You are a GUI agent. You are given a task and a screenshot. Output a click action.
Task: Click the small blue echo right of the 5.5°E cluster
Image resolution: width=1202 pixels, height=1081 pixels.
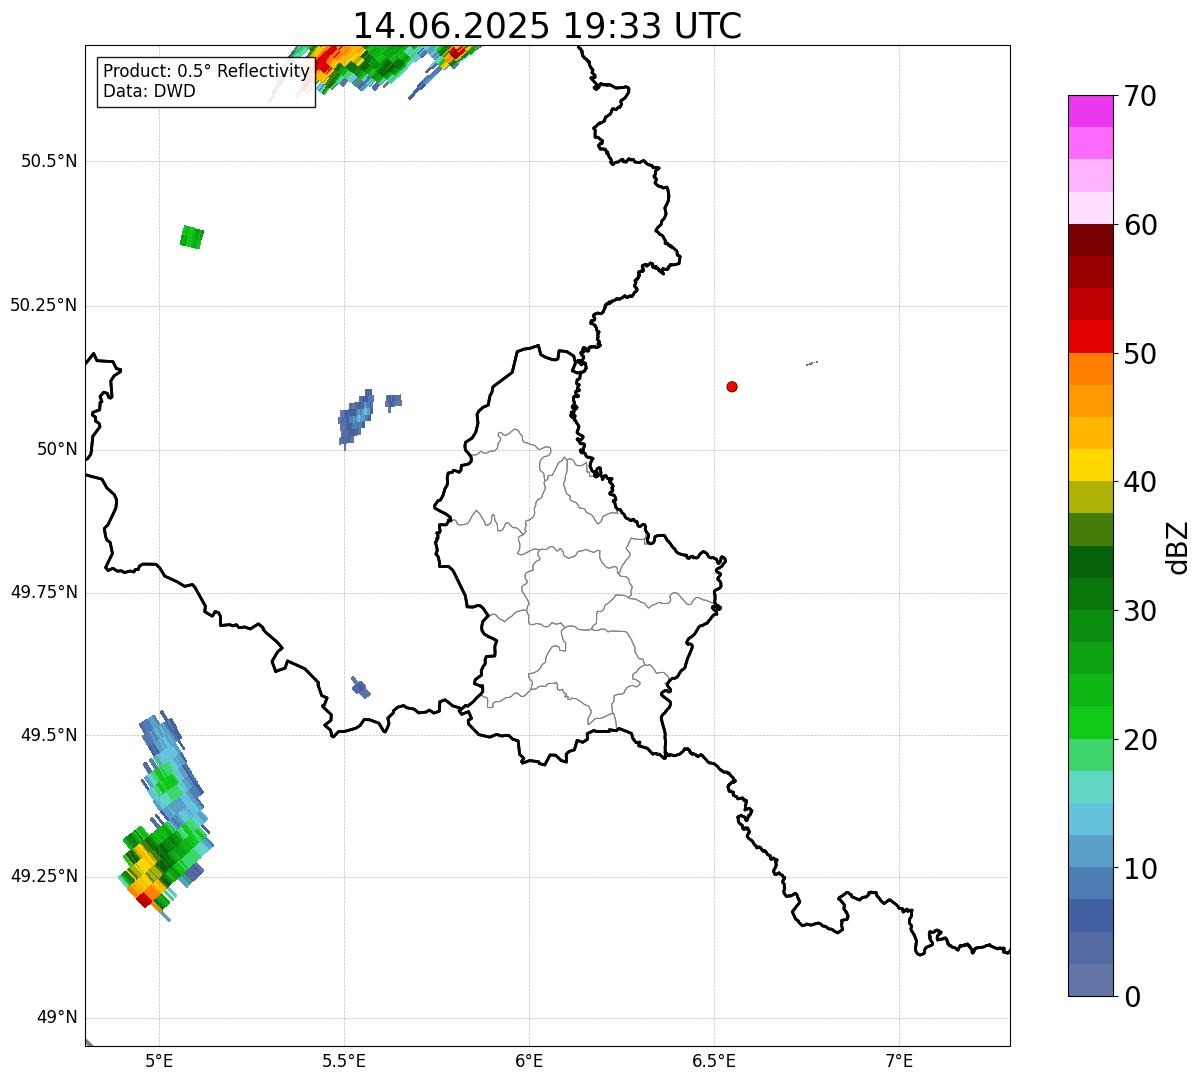(393, 400)
